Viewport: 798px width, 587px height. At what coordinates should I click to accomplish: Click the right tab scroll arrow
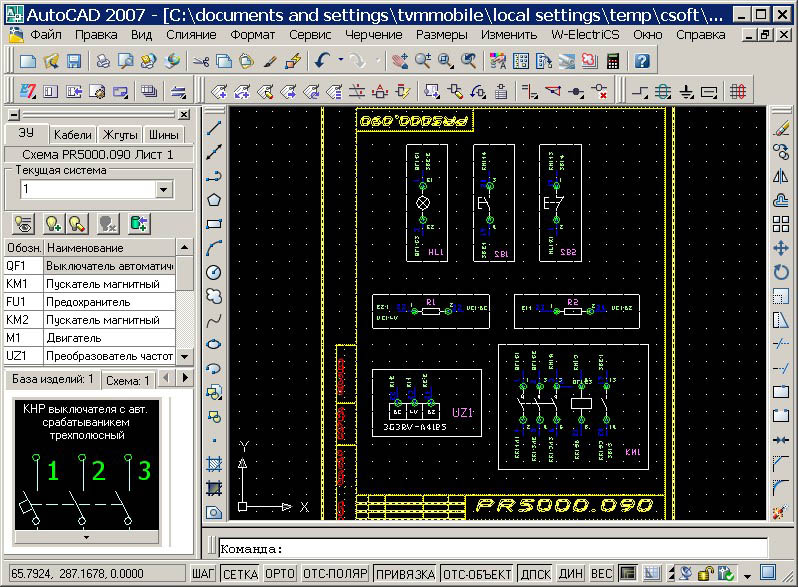coord(185,378)
